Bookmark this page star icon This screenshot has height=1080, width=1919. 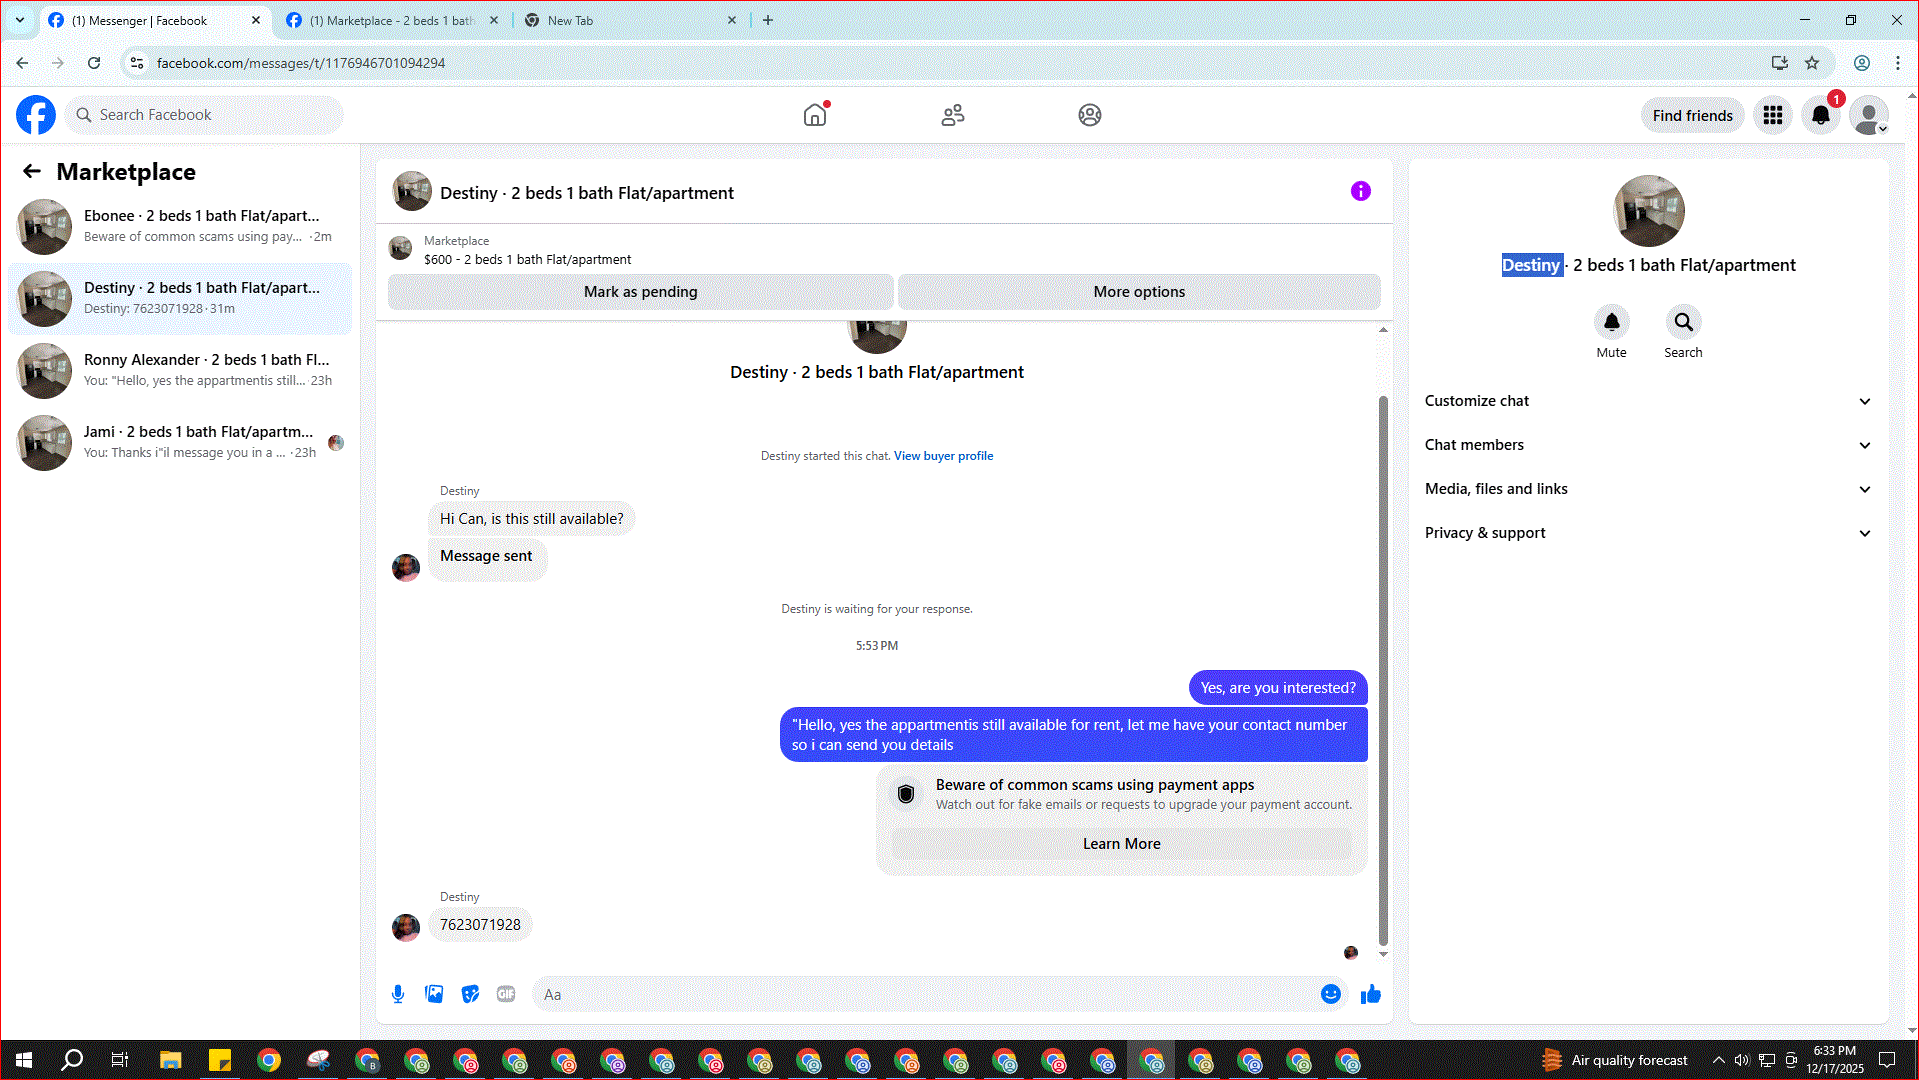(x=1812, y=63)
